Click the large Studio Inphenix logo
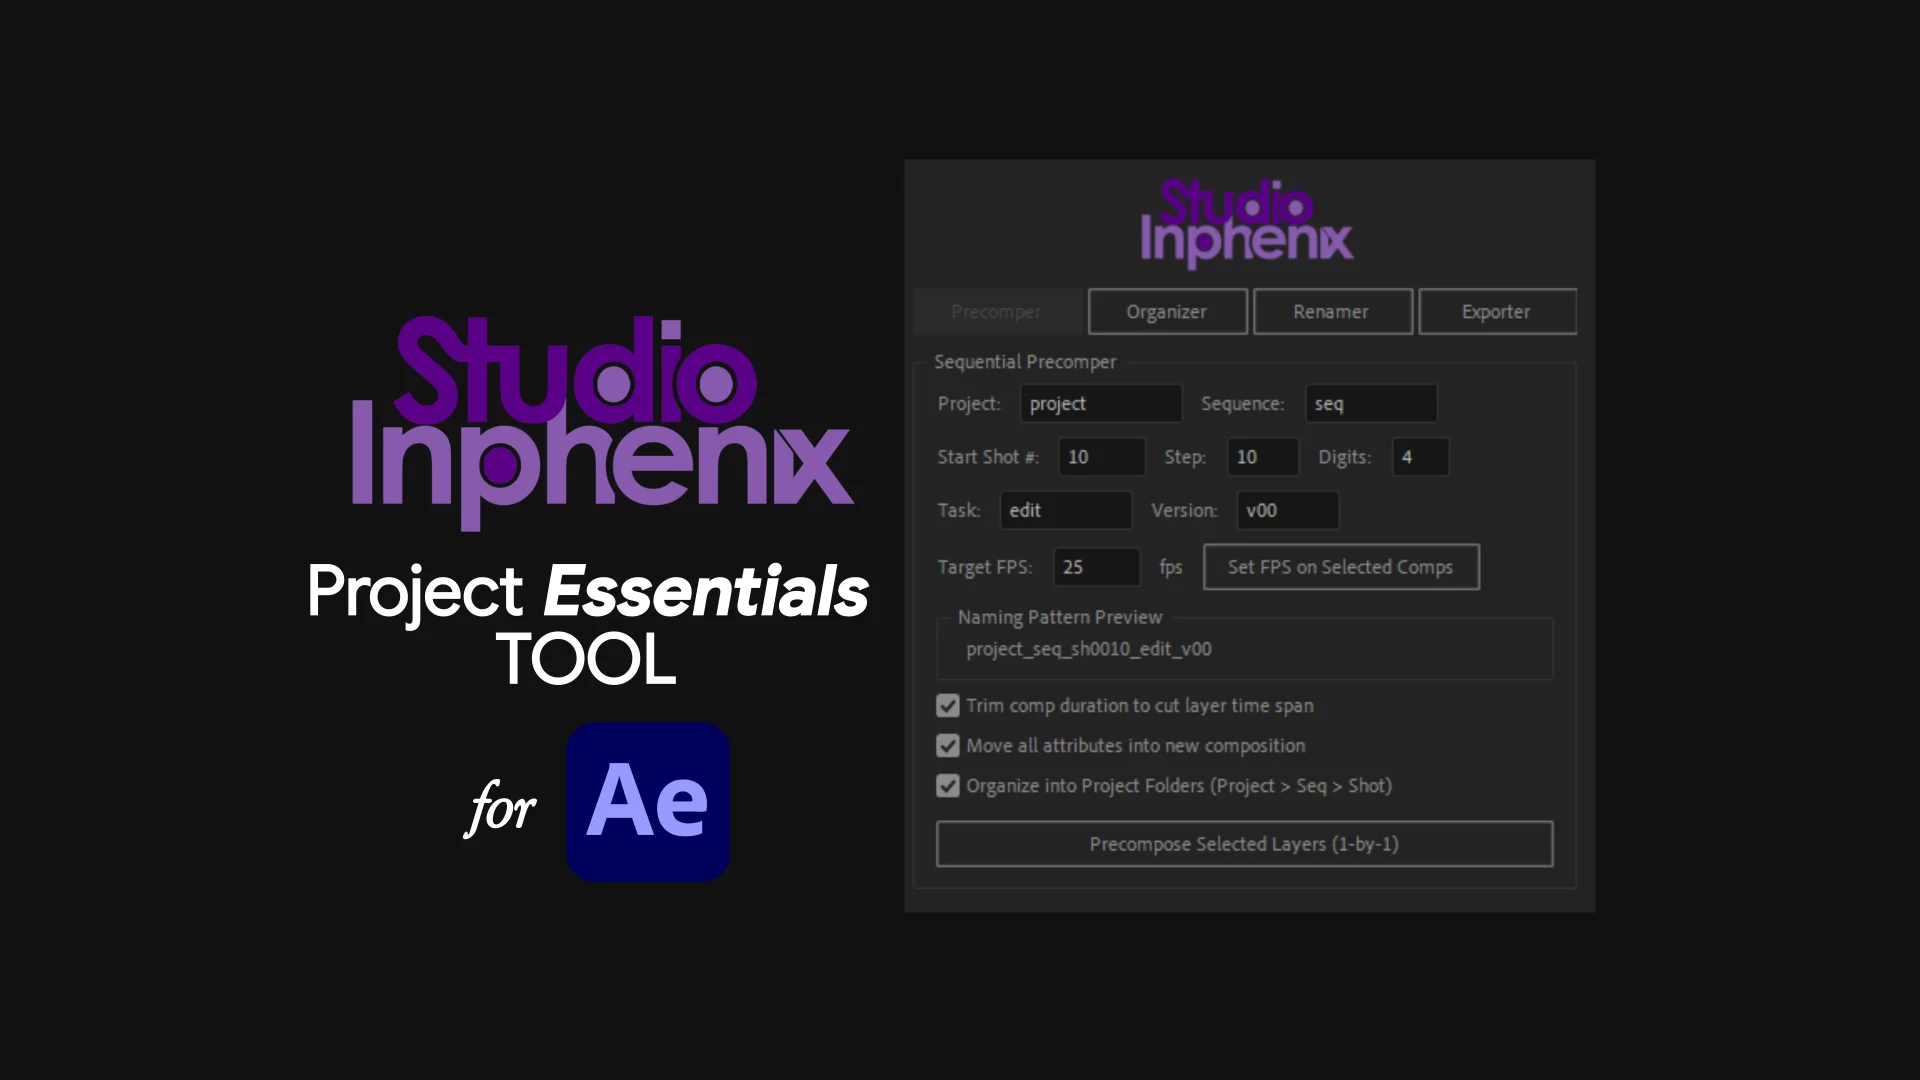 pyautogui.click(x=603, y=422)
